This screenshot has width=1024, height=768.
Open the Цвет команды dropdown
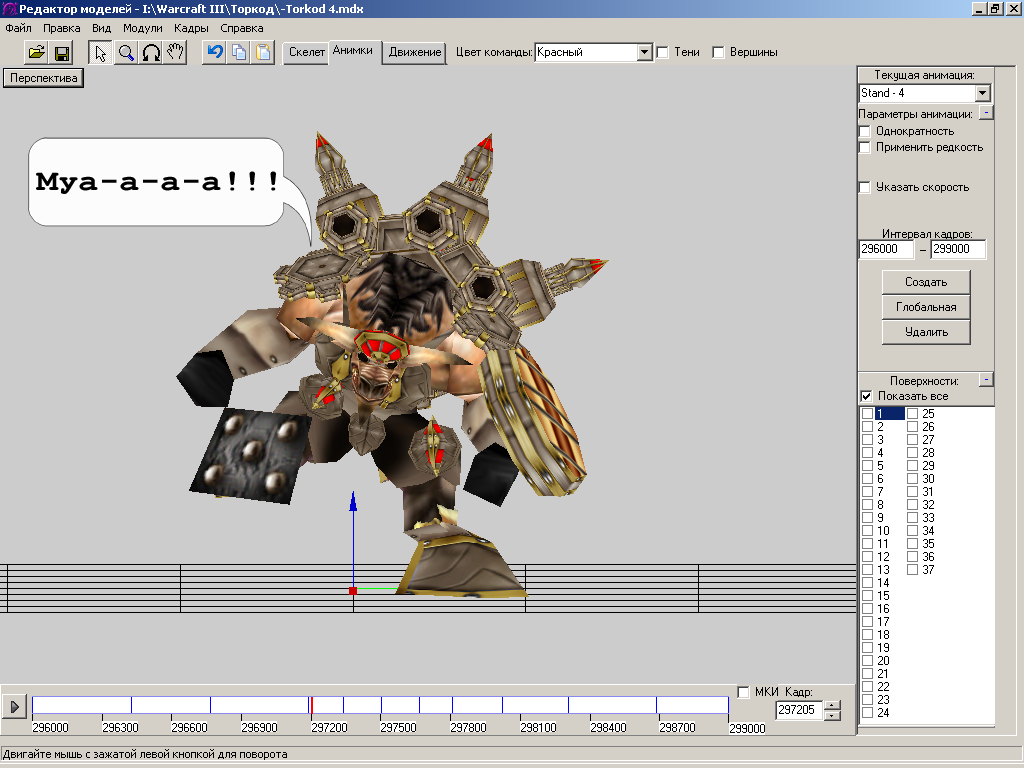pyautogui.click(x=645, y=52)
